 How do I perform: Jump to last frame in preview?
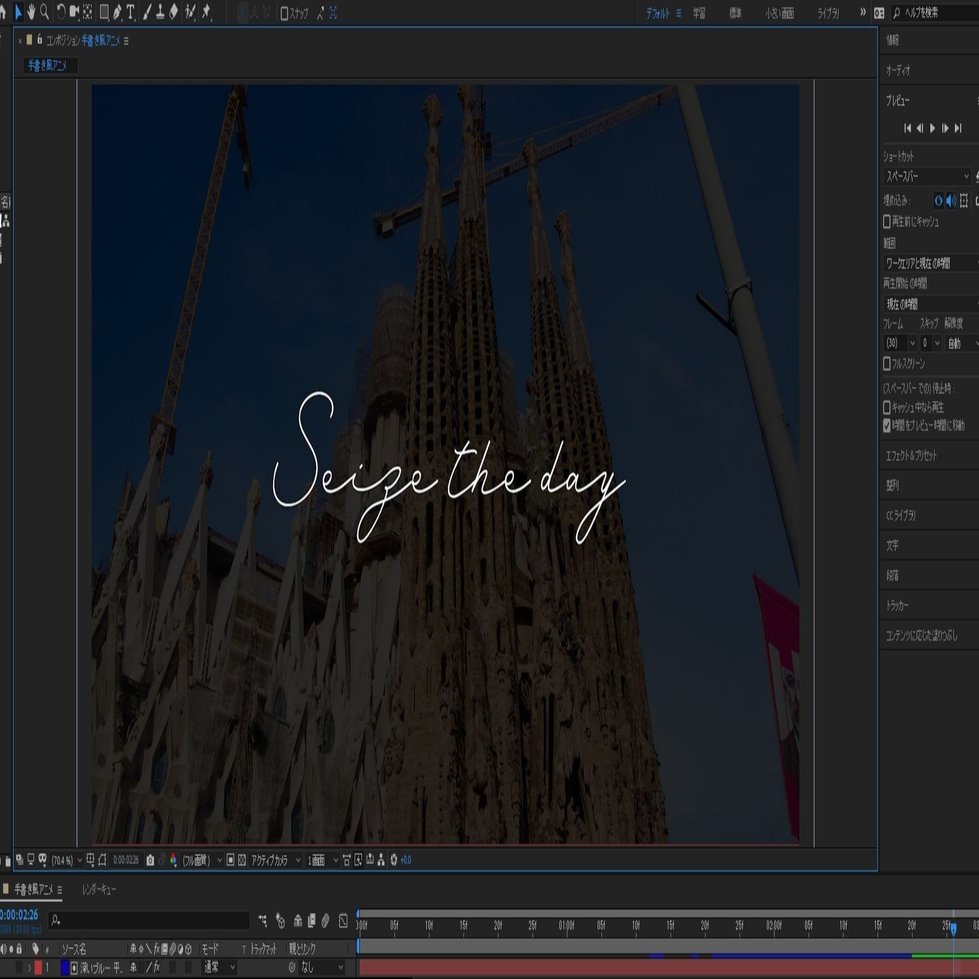[x=958, y=128]
